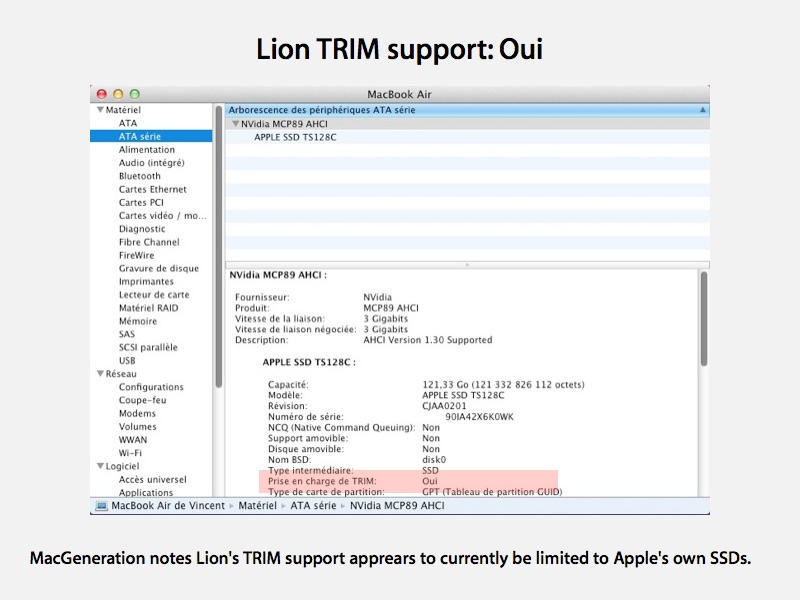
Task: Collapse the Réseau section triangle
Action: coord(100,374)
